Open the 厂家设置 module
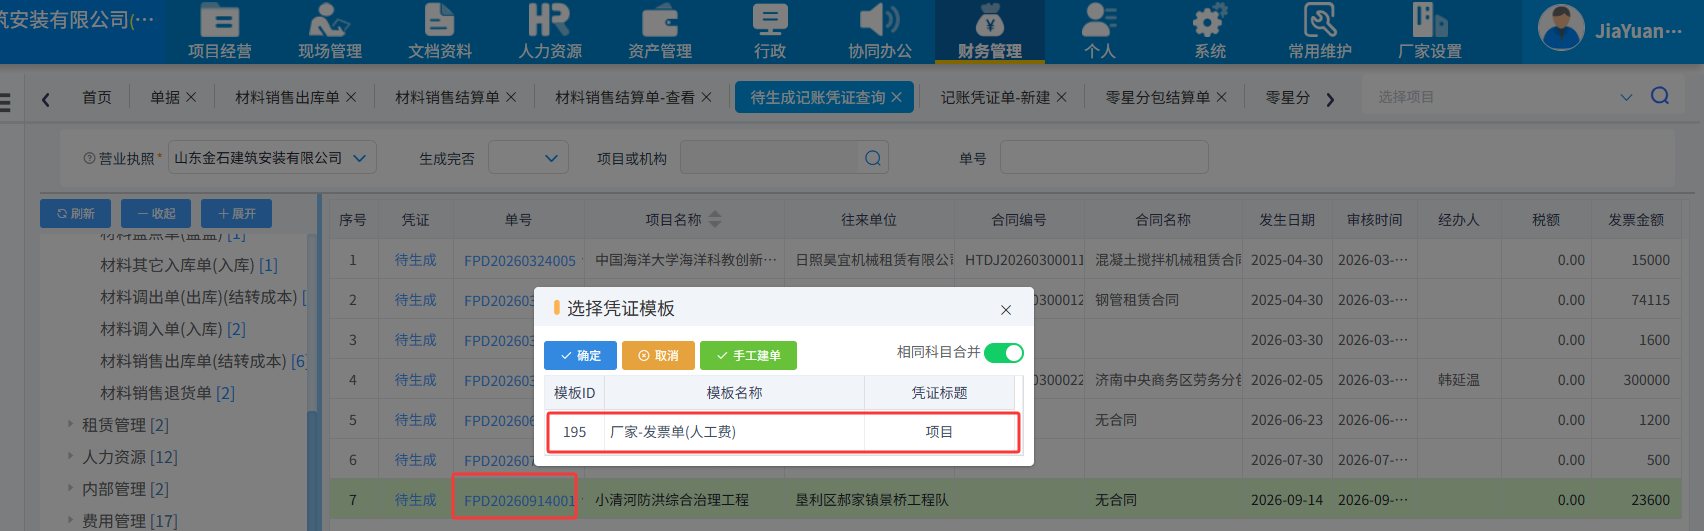 (1430, 32)
